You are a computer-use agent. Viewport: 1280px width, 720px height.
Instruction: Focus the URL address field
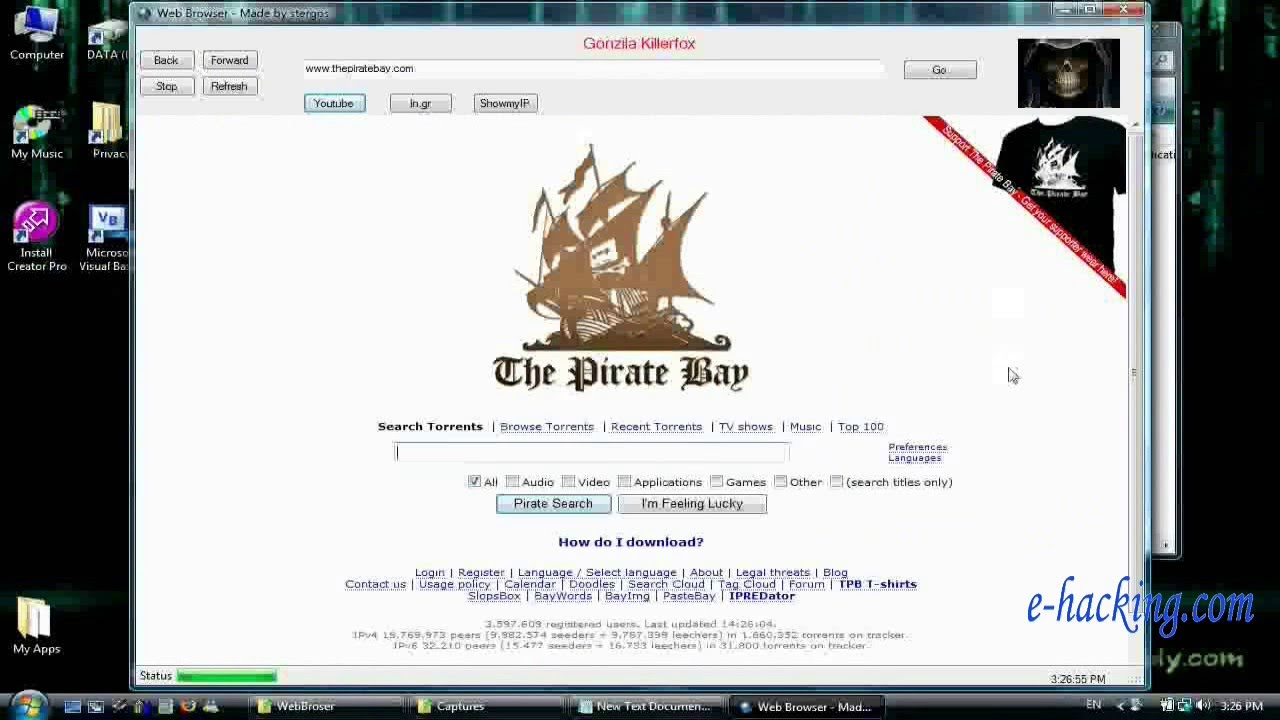pyautogui.click(x=594, y=69)
